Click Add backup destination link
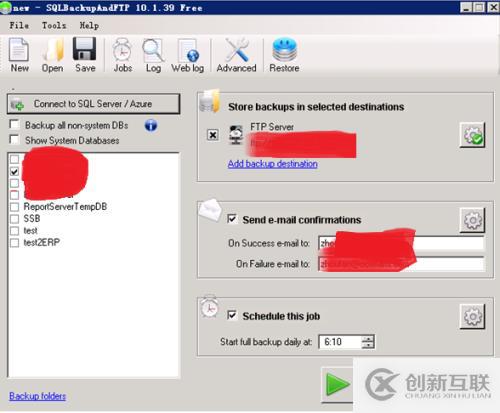 point(273,164)
